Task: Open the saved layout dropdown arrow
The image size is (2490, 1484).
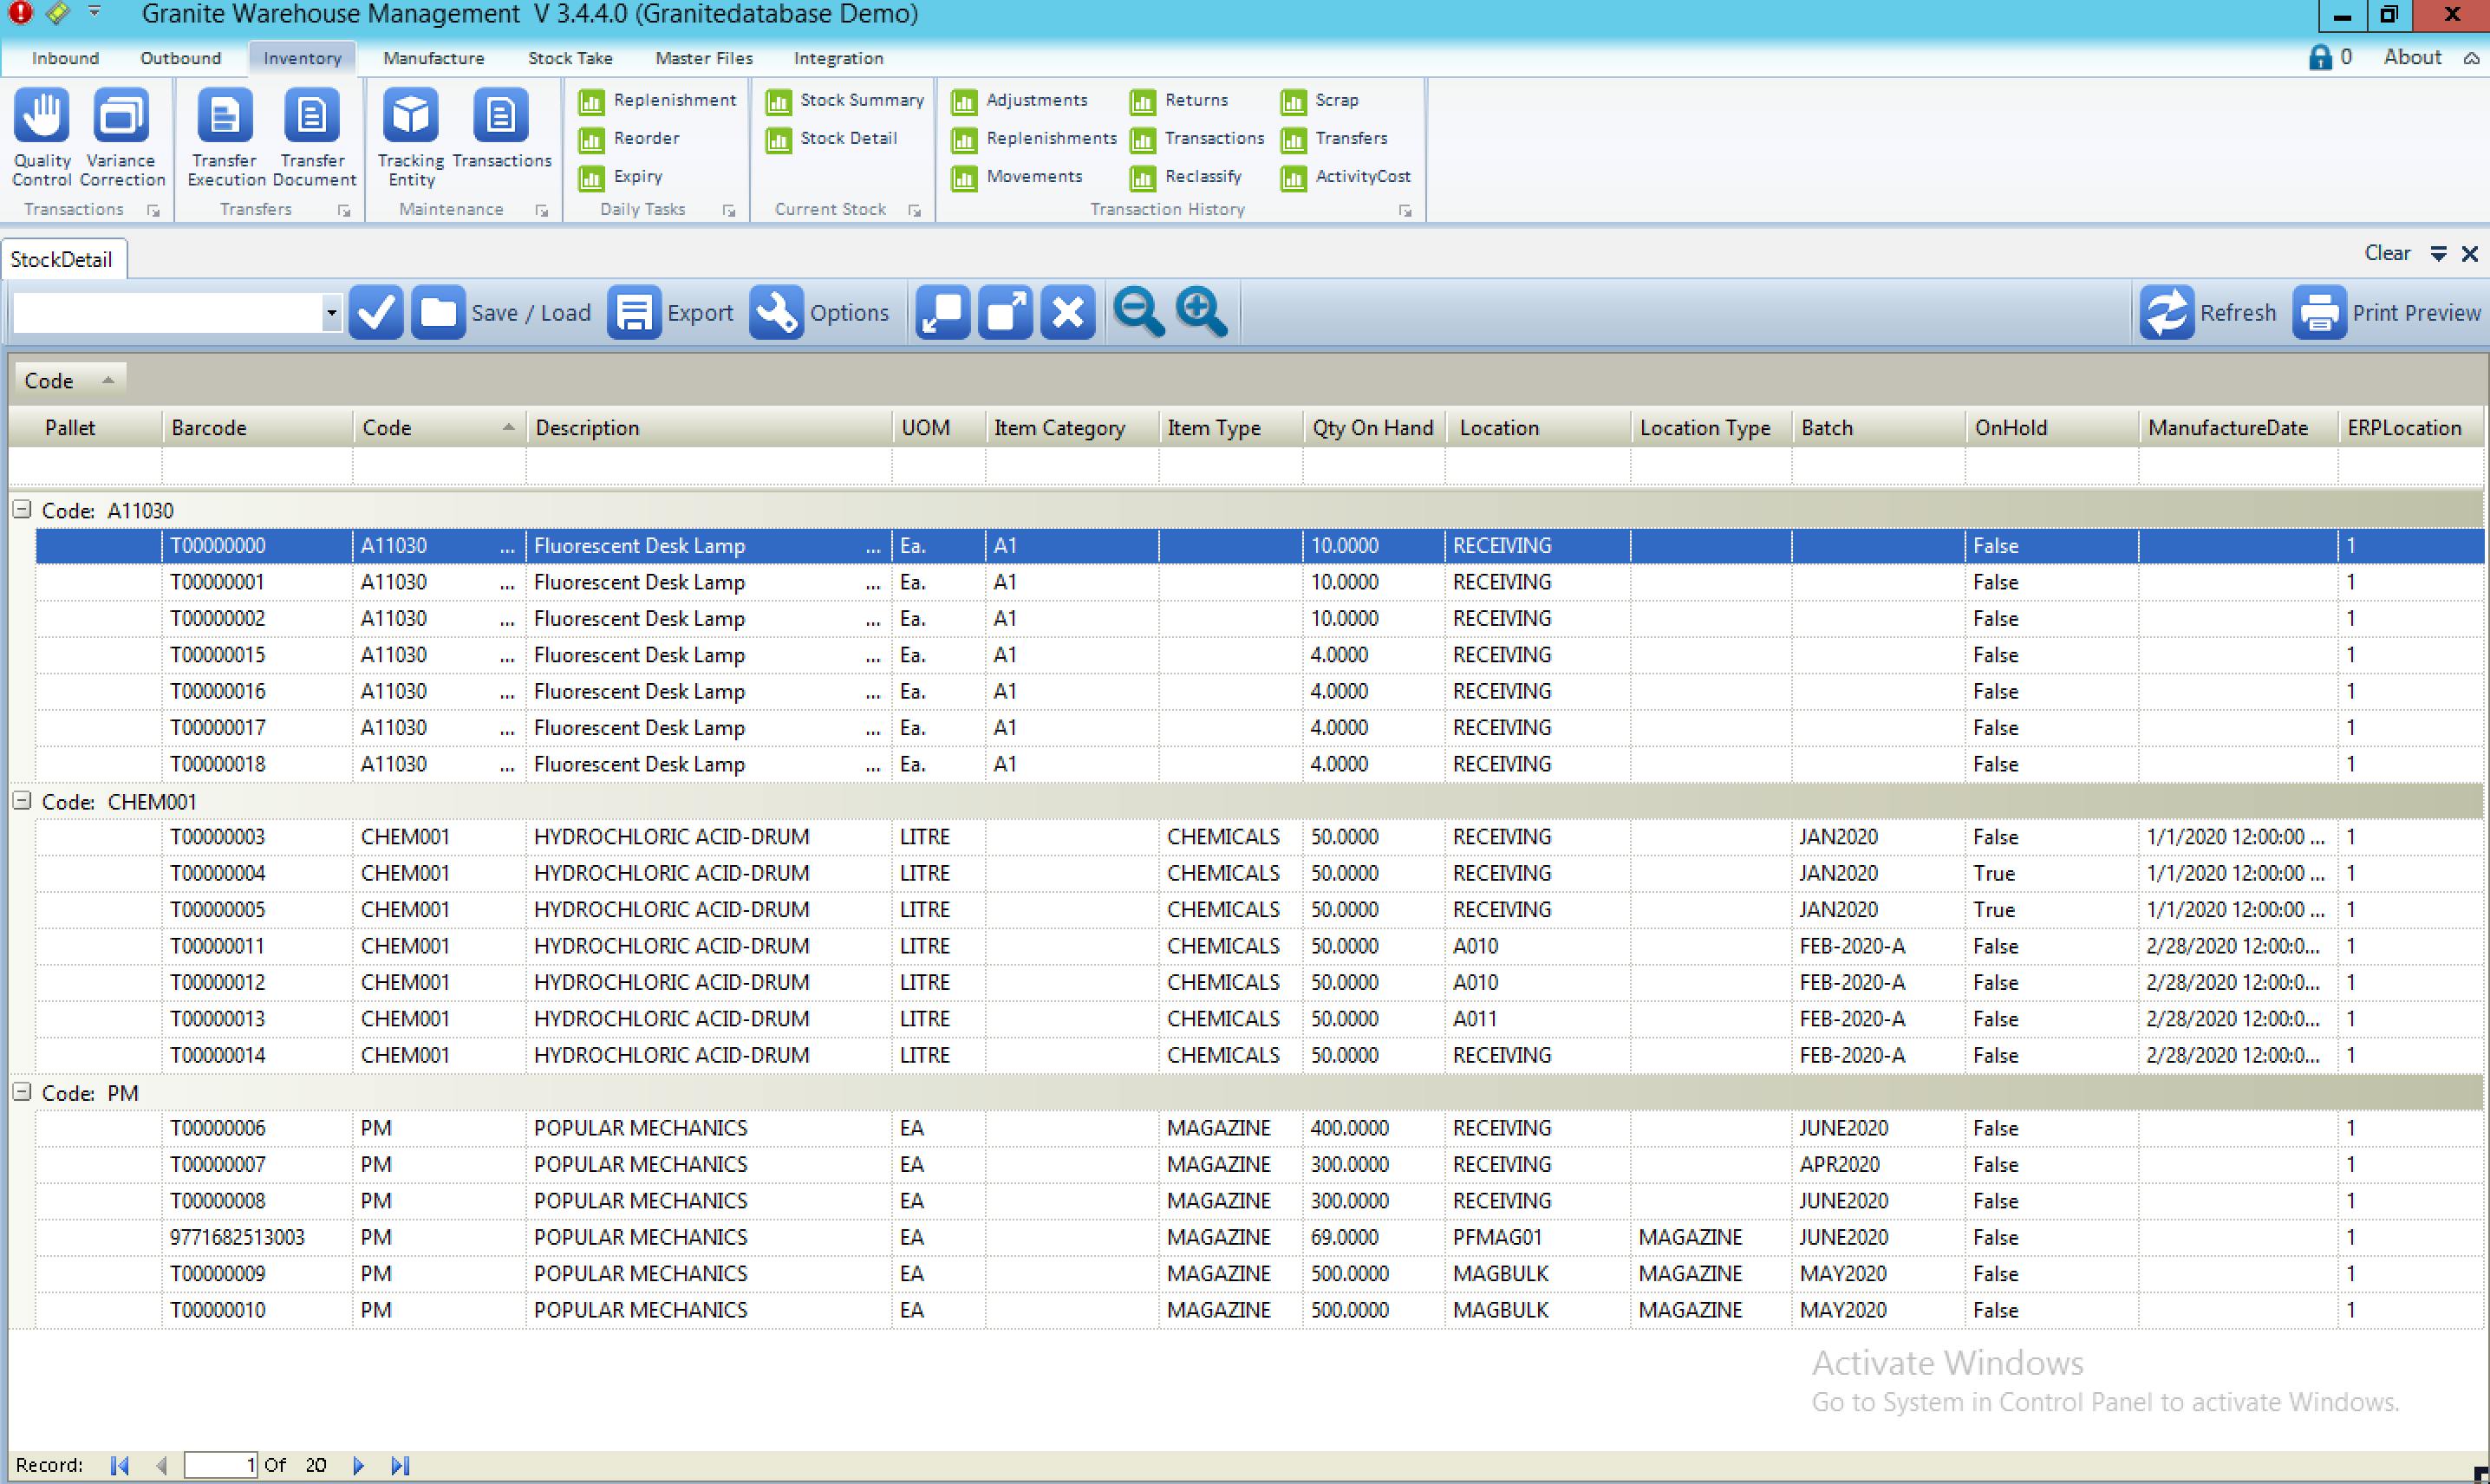Action: coord(331,313)
